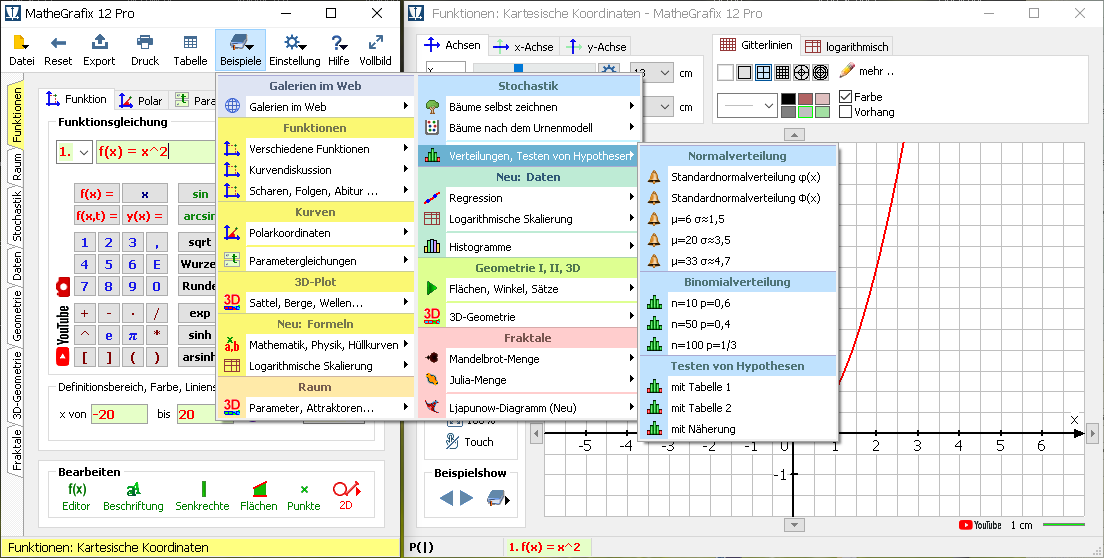Choose 'mit Tabelle 1' hypothesis test
Screen dimensions: 1104x558
738,387
